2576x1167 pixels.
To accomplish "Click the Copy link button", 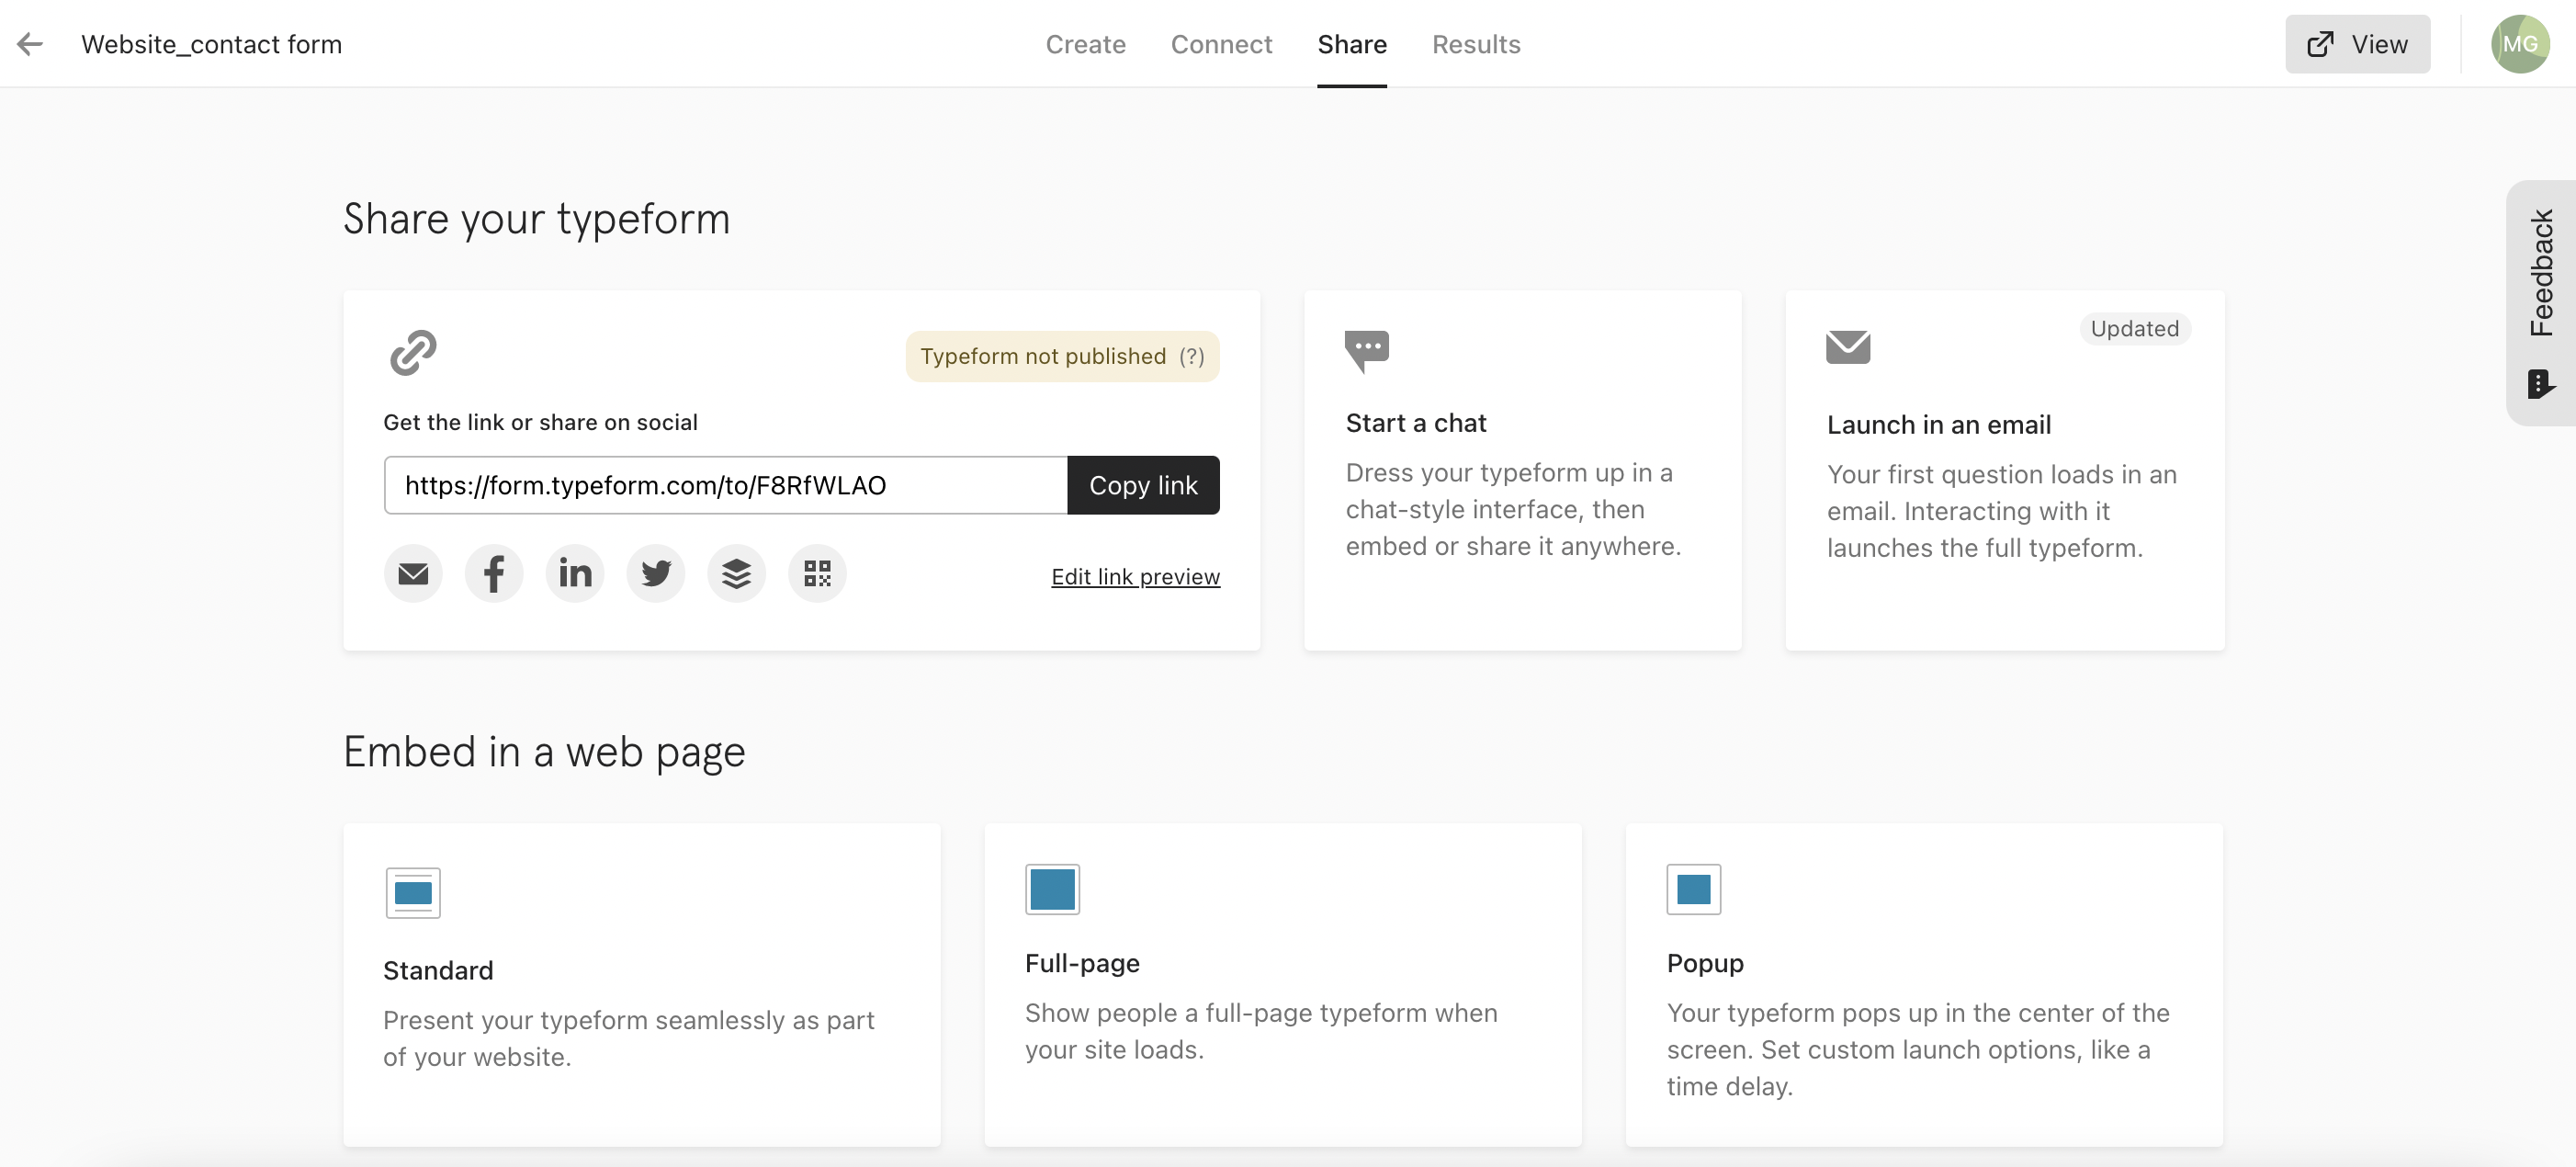I will pos(1143,485).
